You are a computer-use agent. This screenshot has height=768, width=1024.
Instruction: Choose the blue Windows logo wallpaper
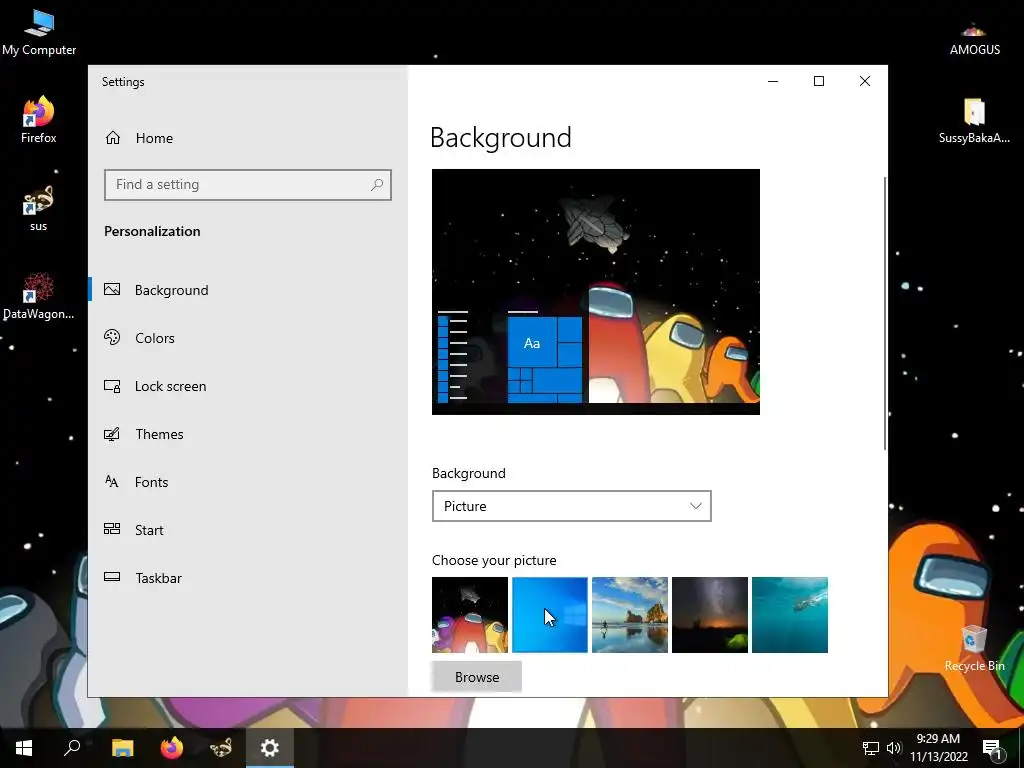tap(550, 615)
